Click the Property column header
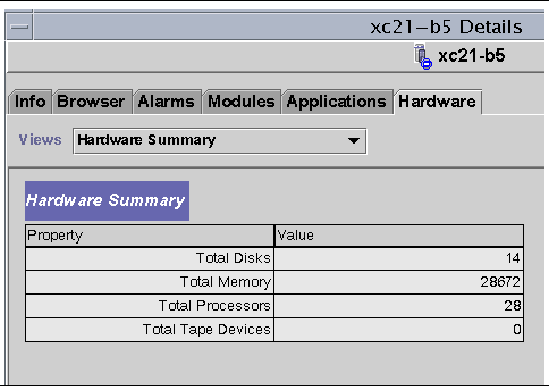This screenshot has height=386, width=549. 150,235
